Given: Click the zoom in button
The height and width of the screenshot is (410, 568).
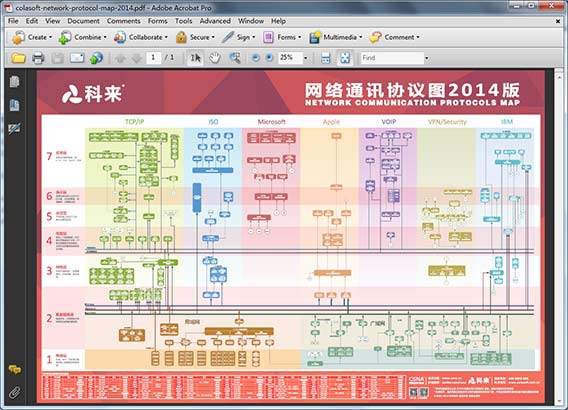Looking at the screenshot, I should pos(269,58).
